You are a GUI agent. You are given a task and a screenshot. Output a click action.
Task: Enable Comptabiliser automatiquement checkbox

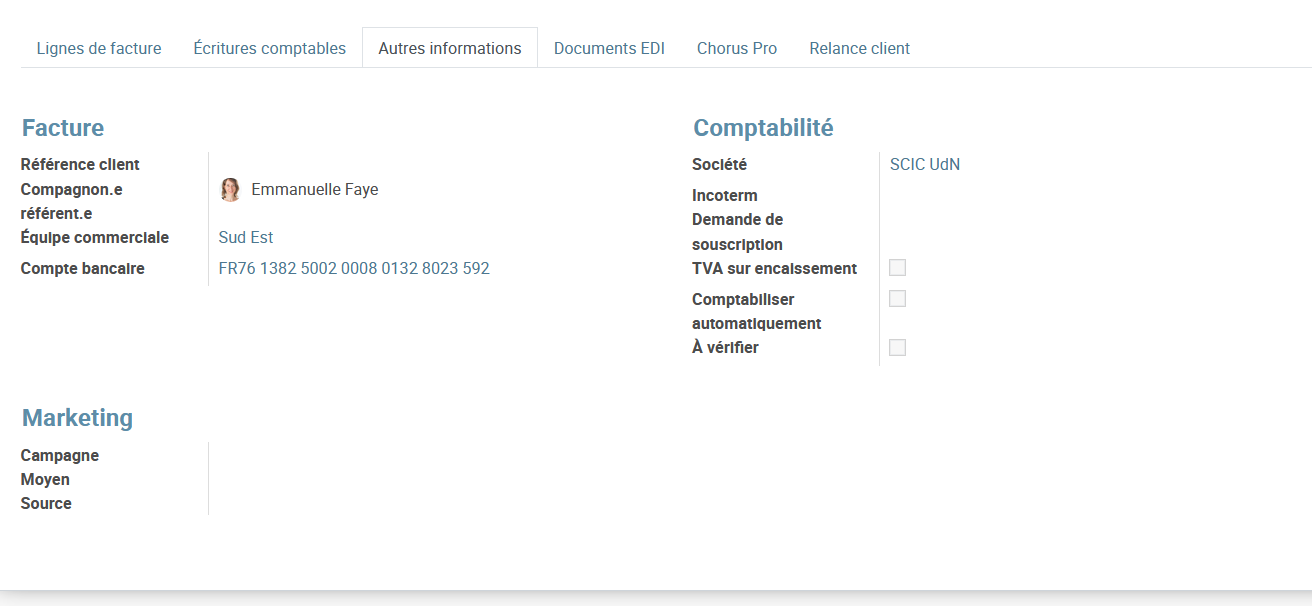pos(897,299)
